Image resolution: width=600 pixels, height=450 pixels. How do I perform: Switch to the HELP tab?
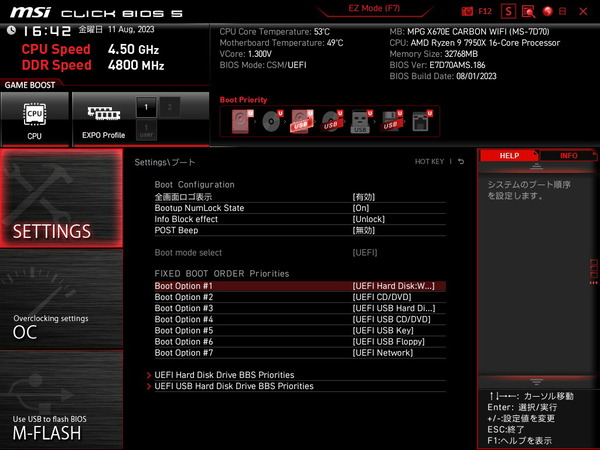click(509, 156)
